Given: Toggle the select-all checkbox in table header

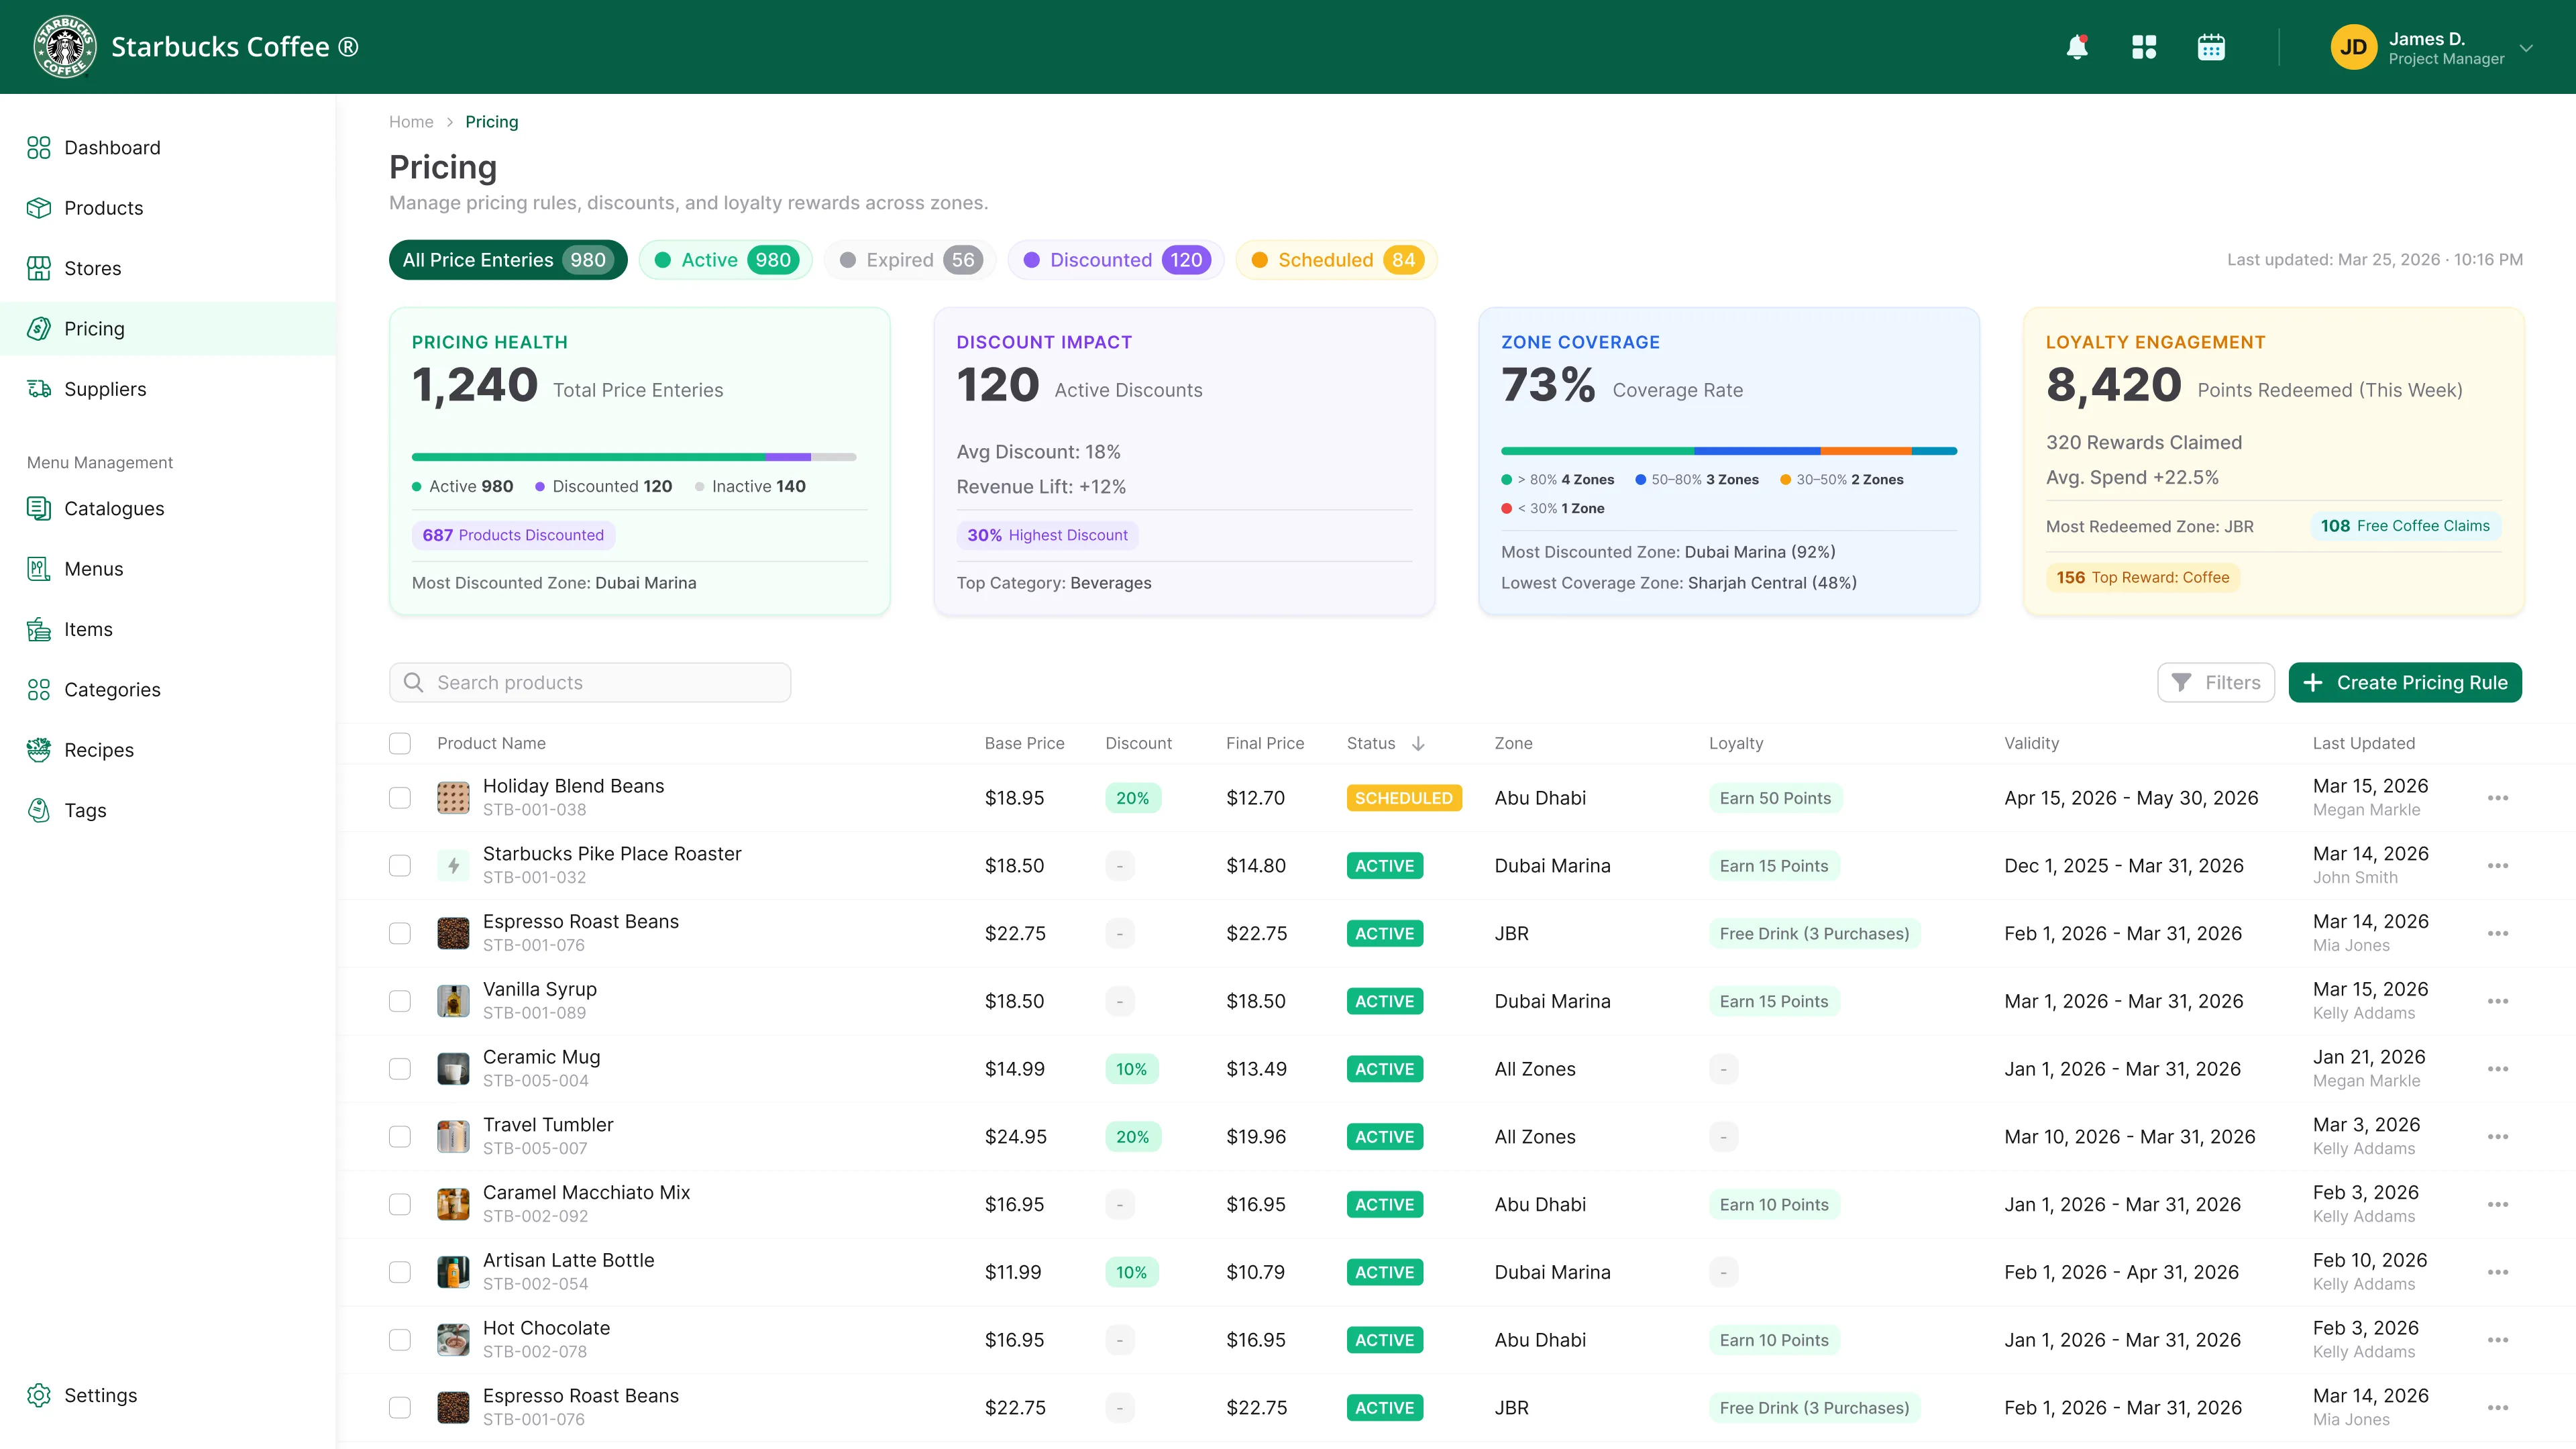Looking at the screenshot, I should [400, 743].
